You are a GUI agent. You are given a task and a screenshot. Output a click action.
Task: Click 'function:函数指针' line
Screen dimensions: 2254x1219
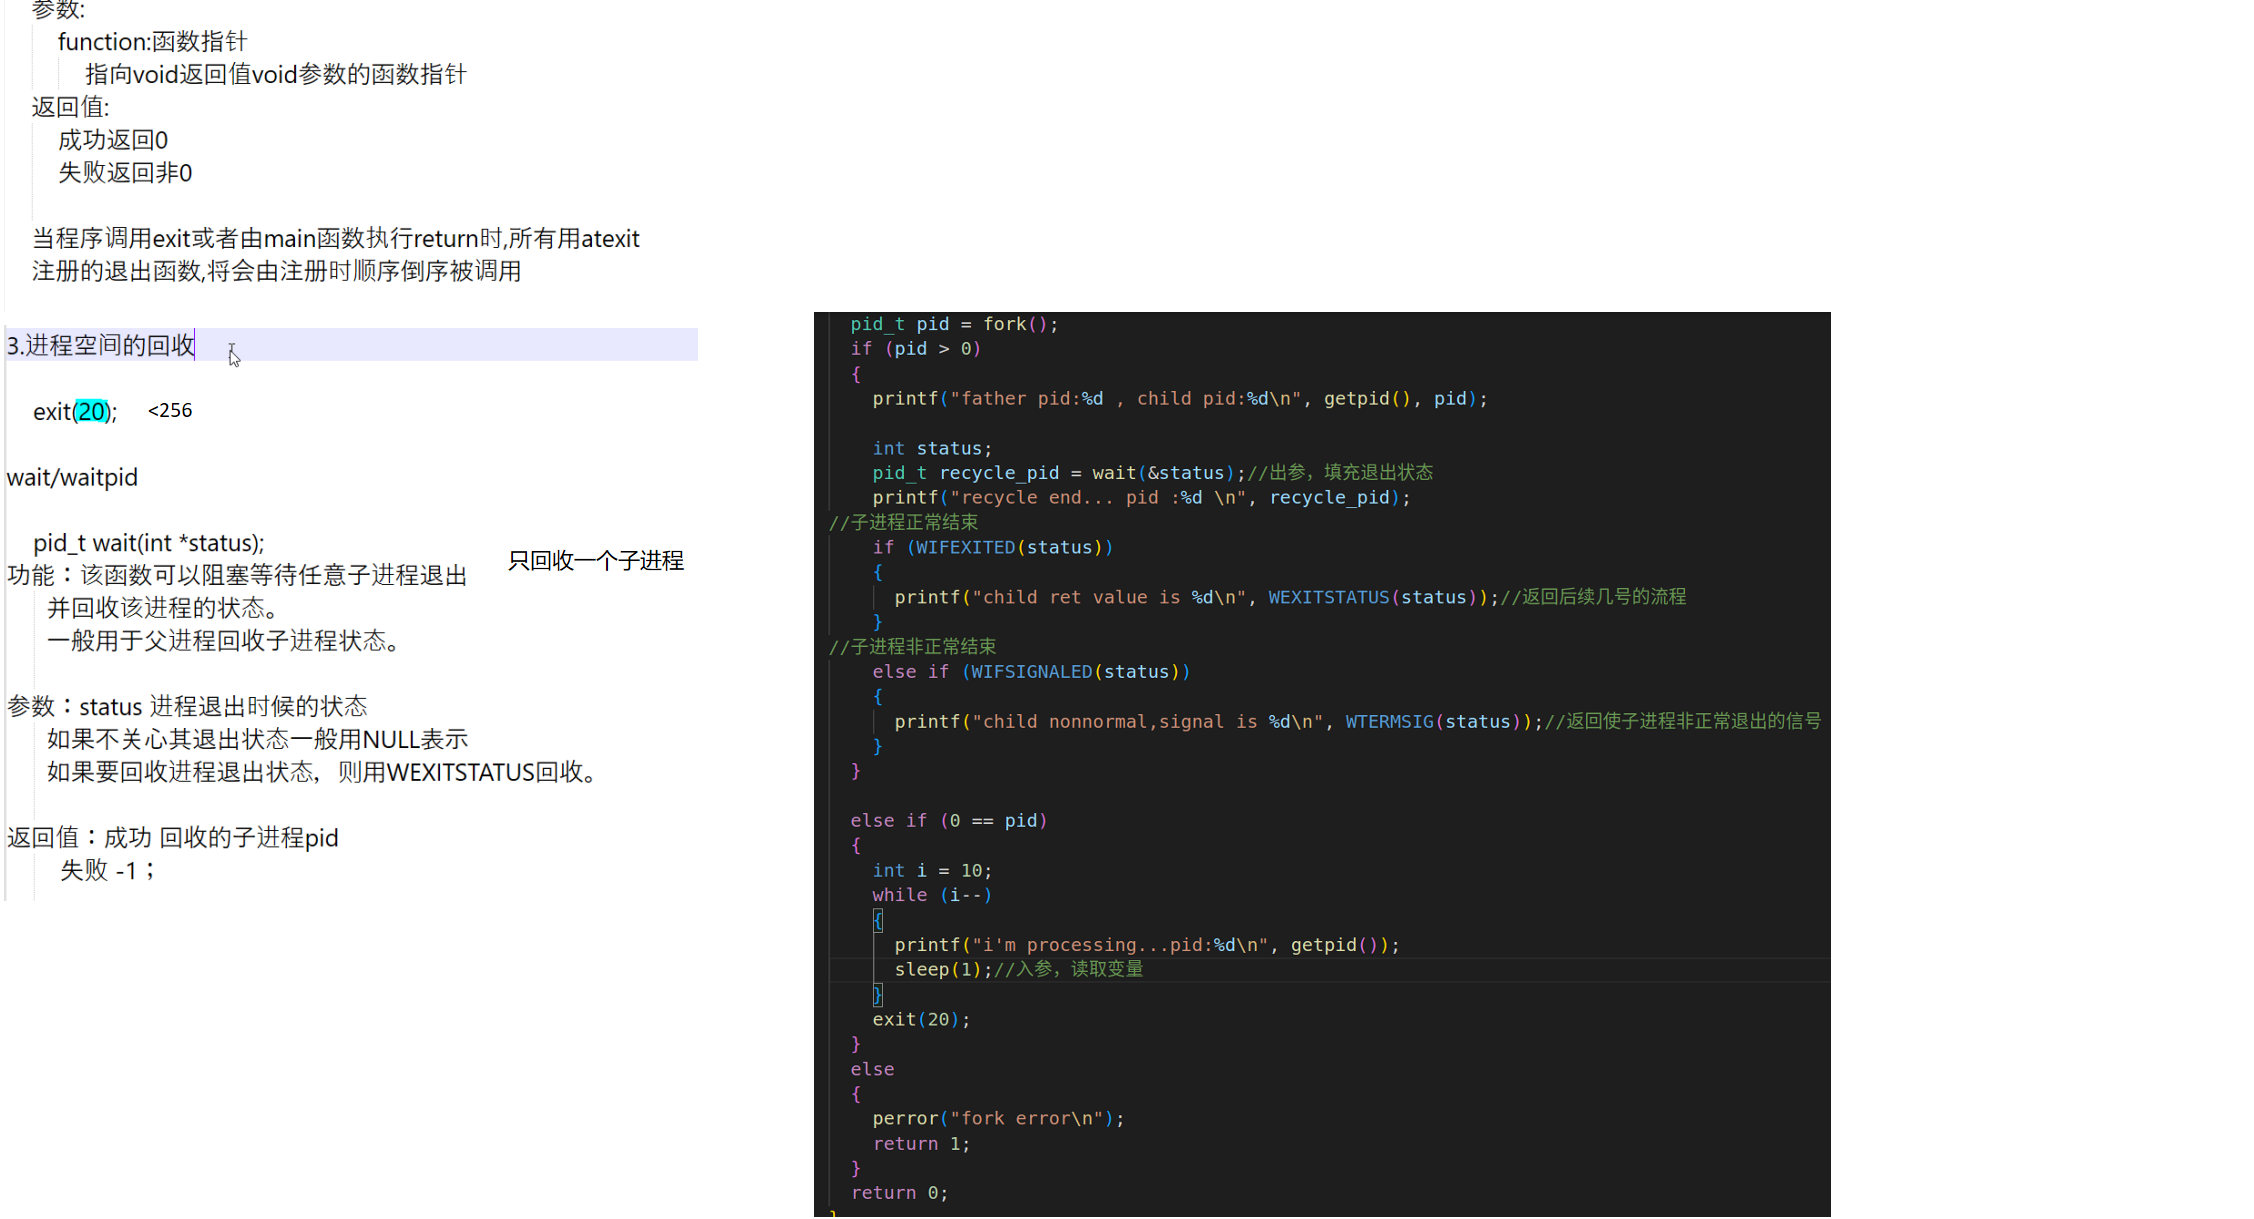[x=152, y=41]
